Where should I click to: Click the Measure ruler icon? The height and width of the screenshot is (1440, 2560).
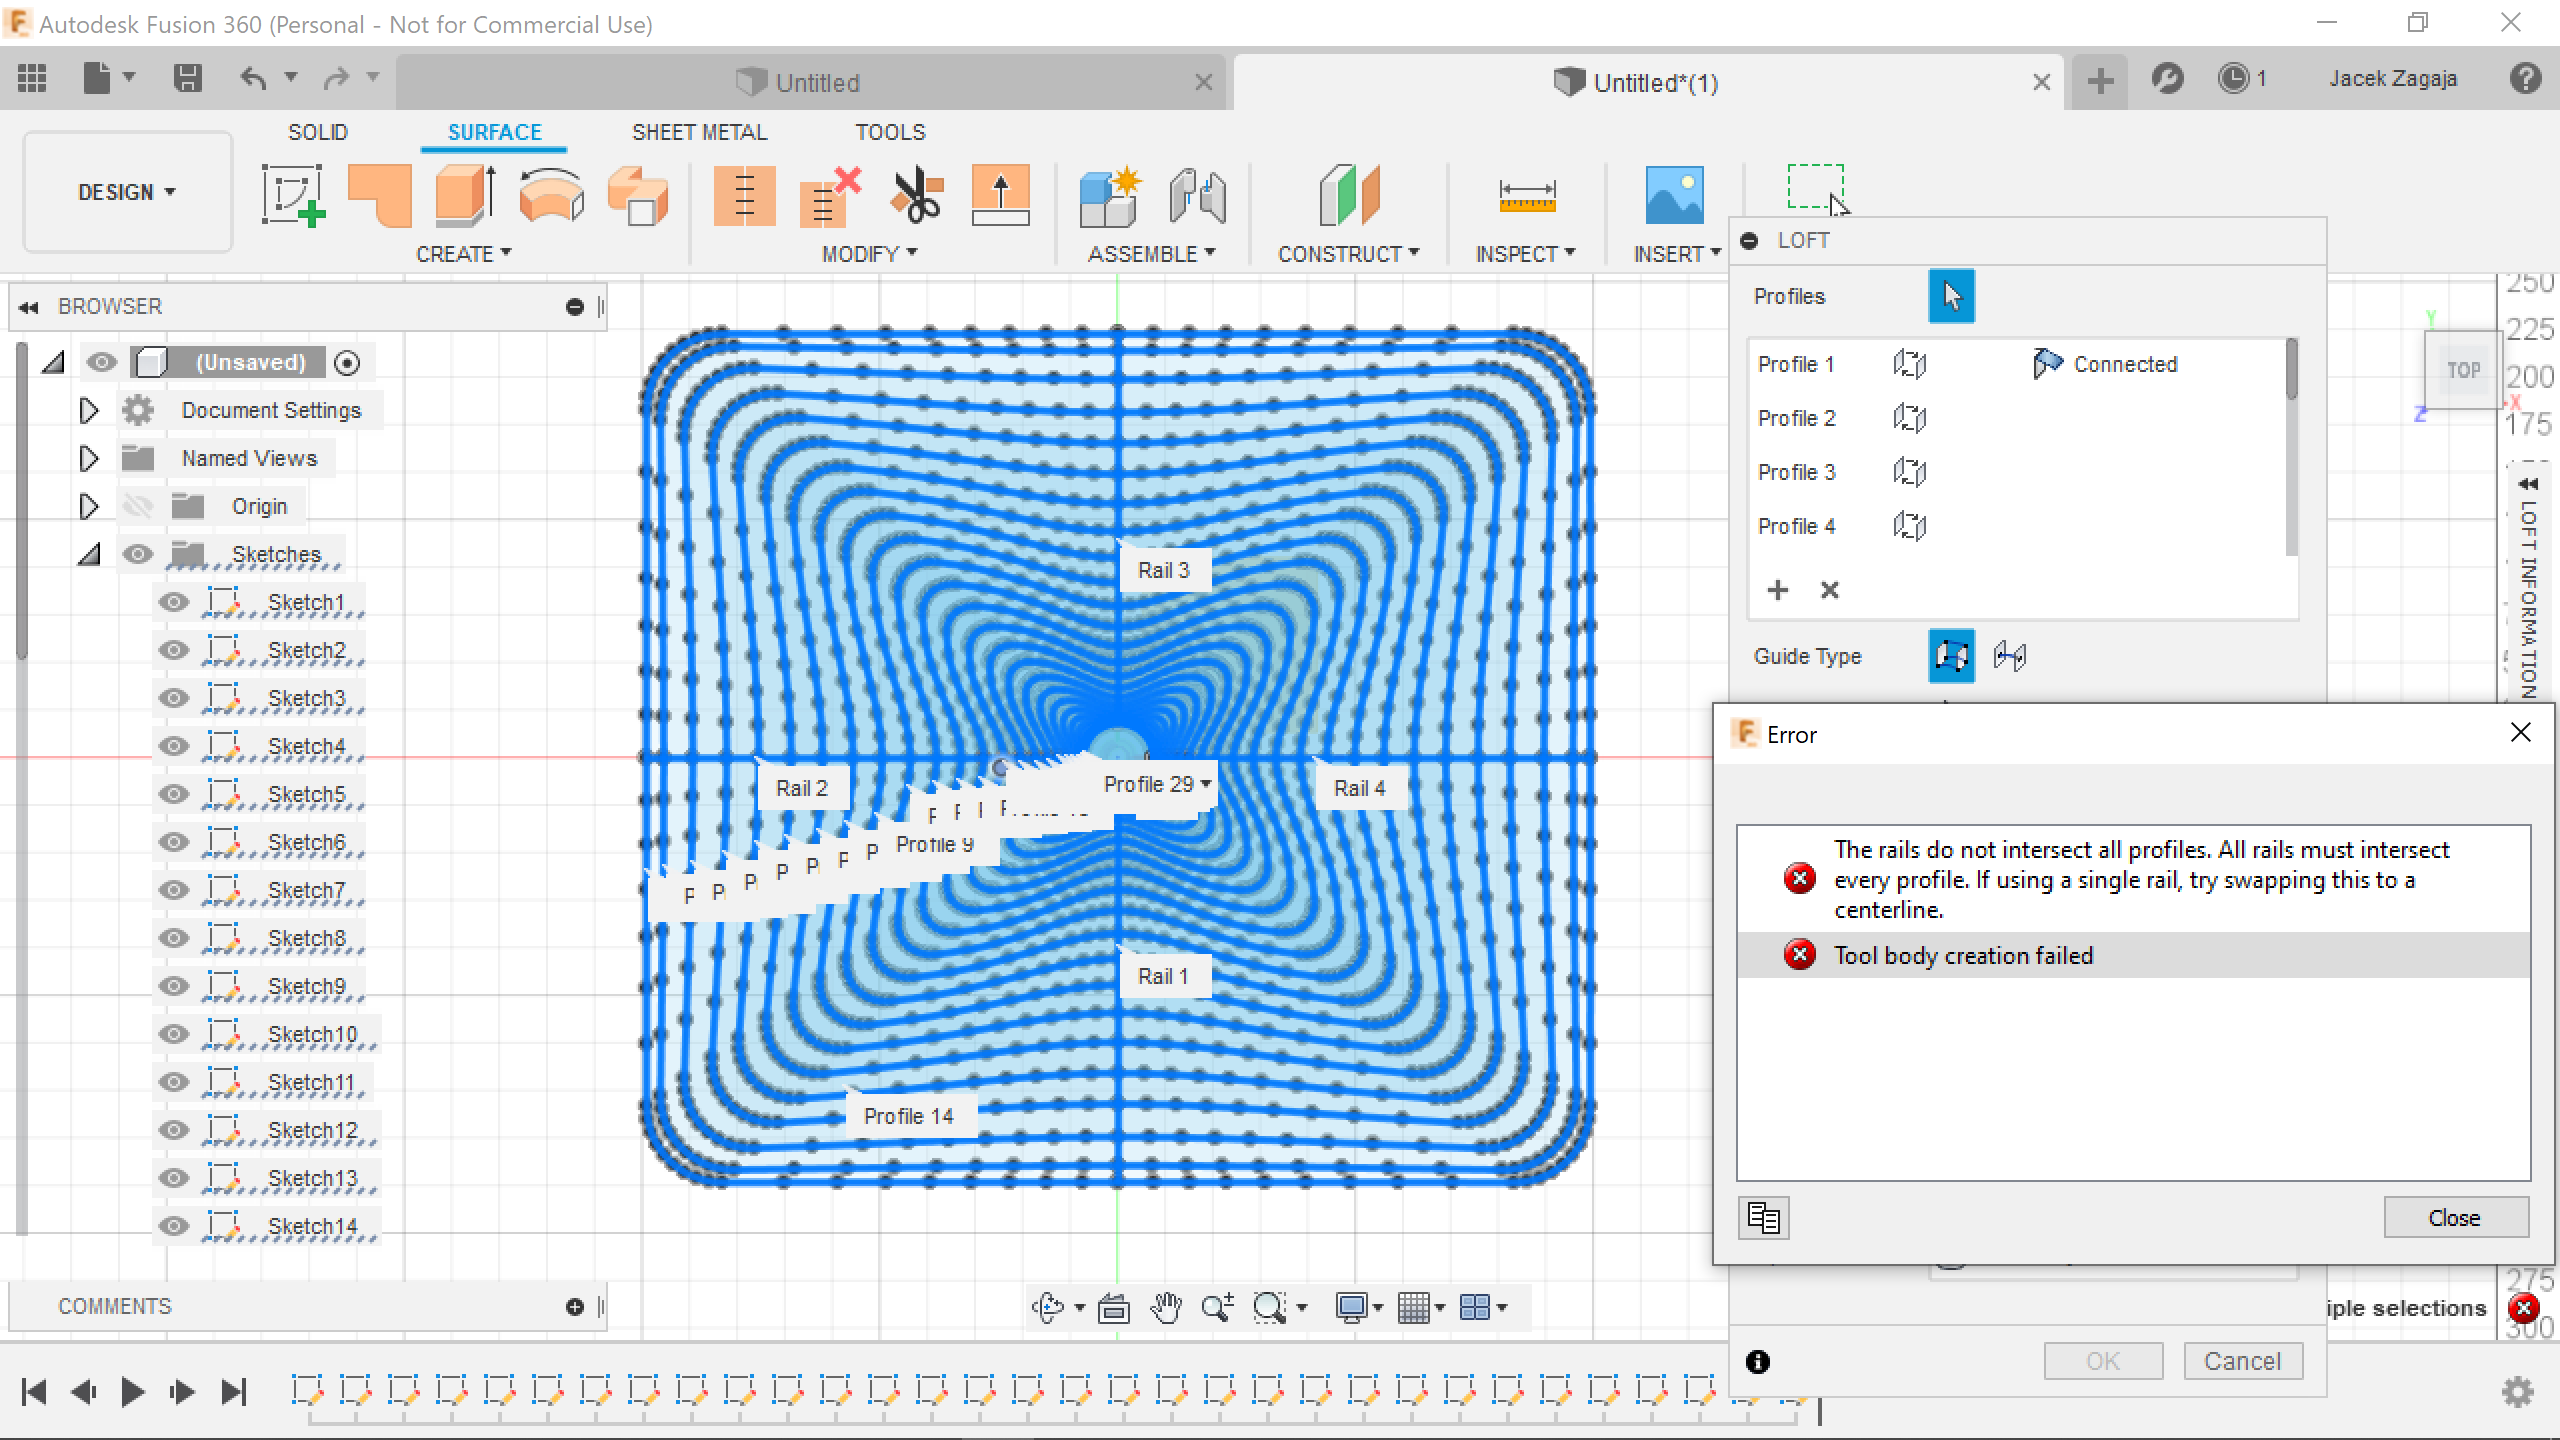point(1527,196)
